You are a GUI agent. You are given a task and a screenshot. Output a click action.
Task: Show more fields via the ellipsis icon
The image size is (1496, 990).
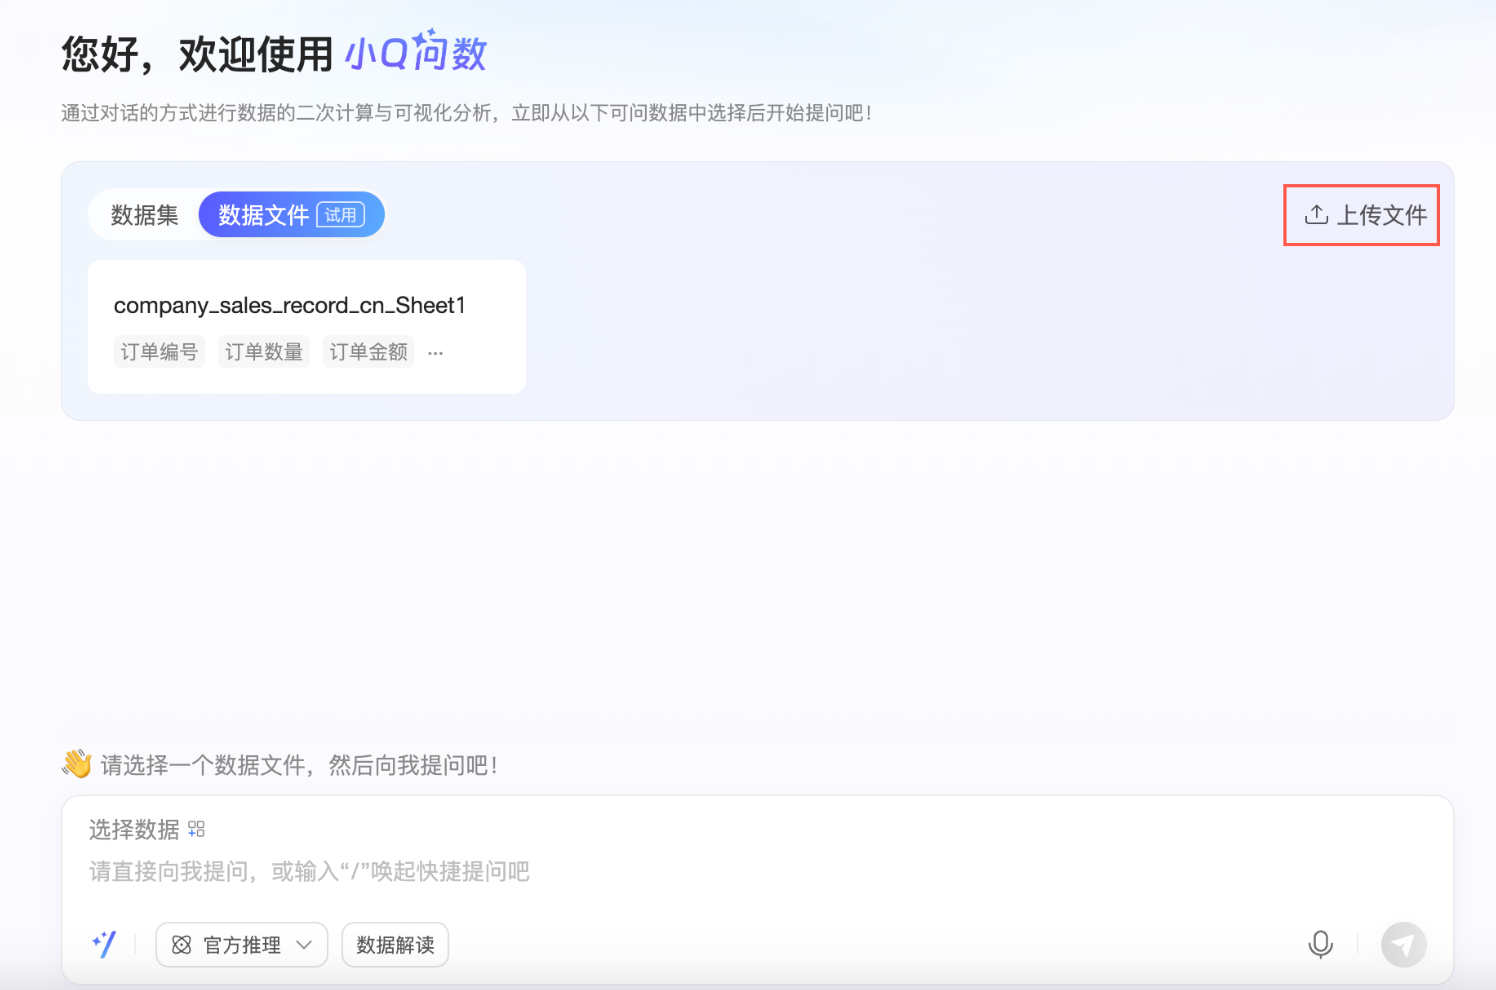[x=435, y=353]
